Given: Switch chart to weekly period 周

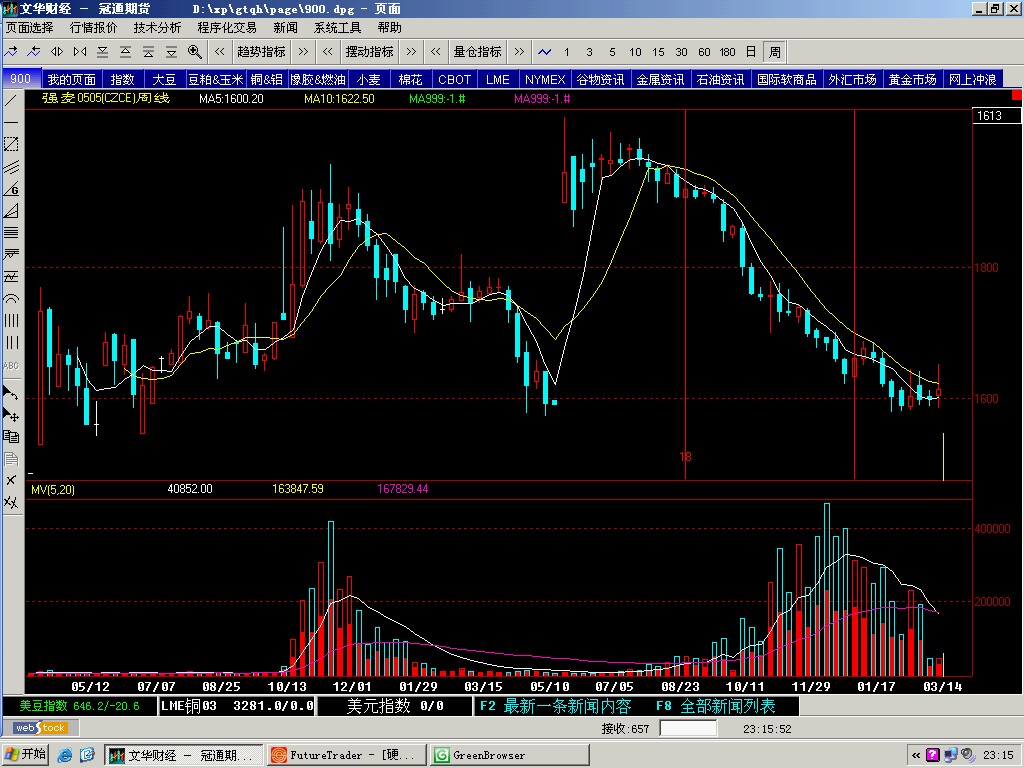Looking at the screenshot, I should pyautogui.click(x=774, y=52).
